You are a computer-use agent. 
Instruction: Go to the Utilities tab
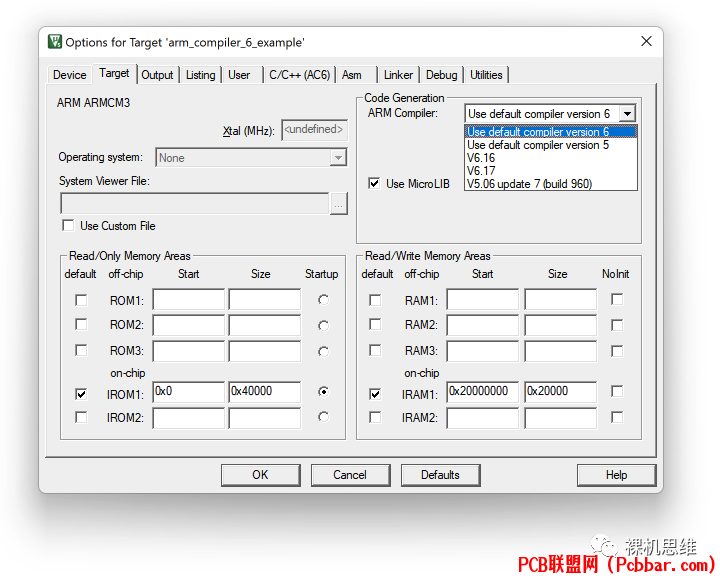click(x=486, y=75)
